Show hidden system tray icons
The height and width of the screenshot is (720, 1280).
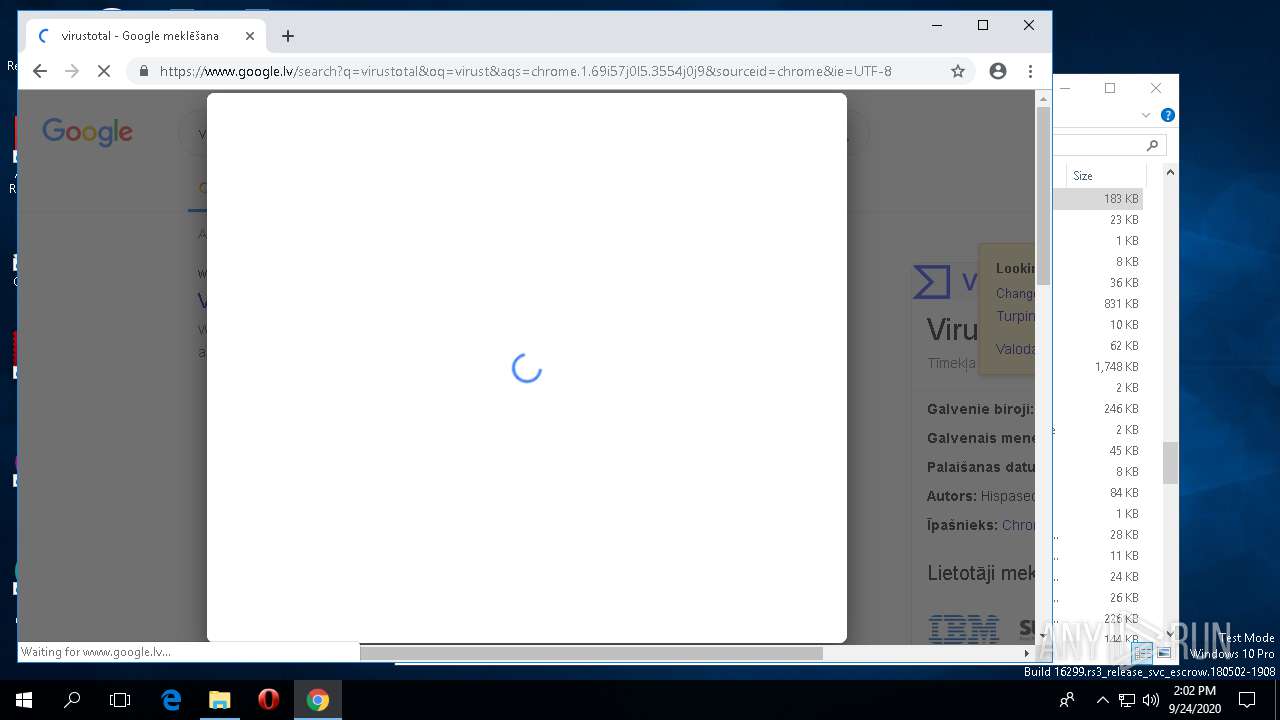[1103, 700]
